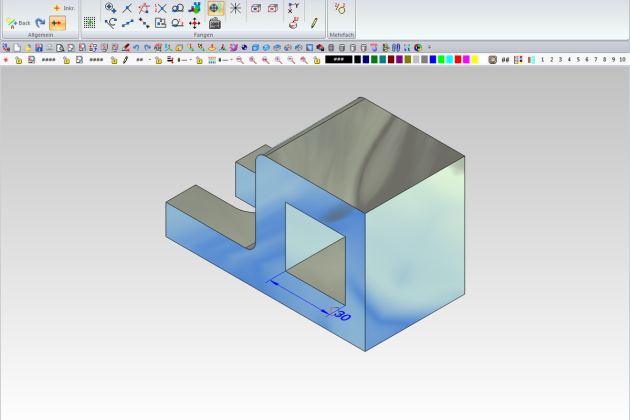Toggle the dotted grid snap icon
630x420 pixels.
[89, 22]
